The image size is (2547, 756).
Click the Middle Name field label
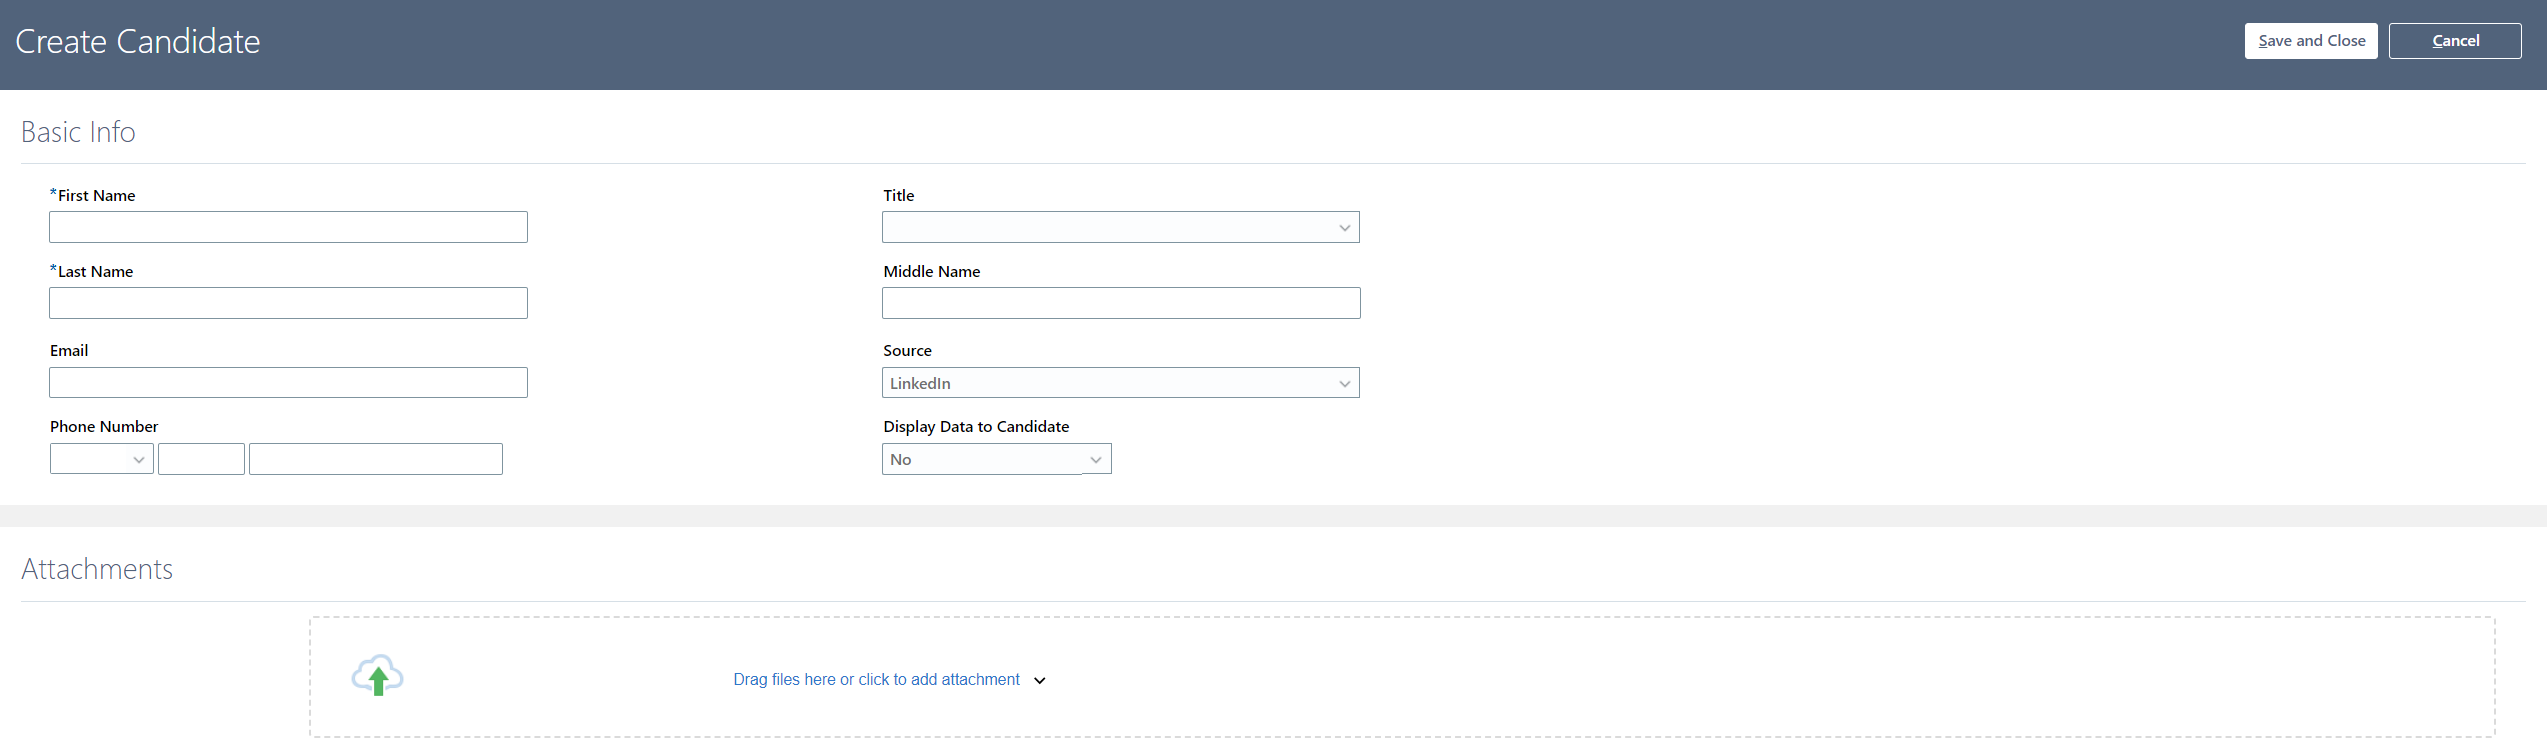(931, 272)
